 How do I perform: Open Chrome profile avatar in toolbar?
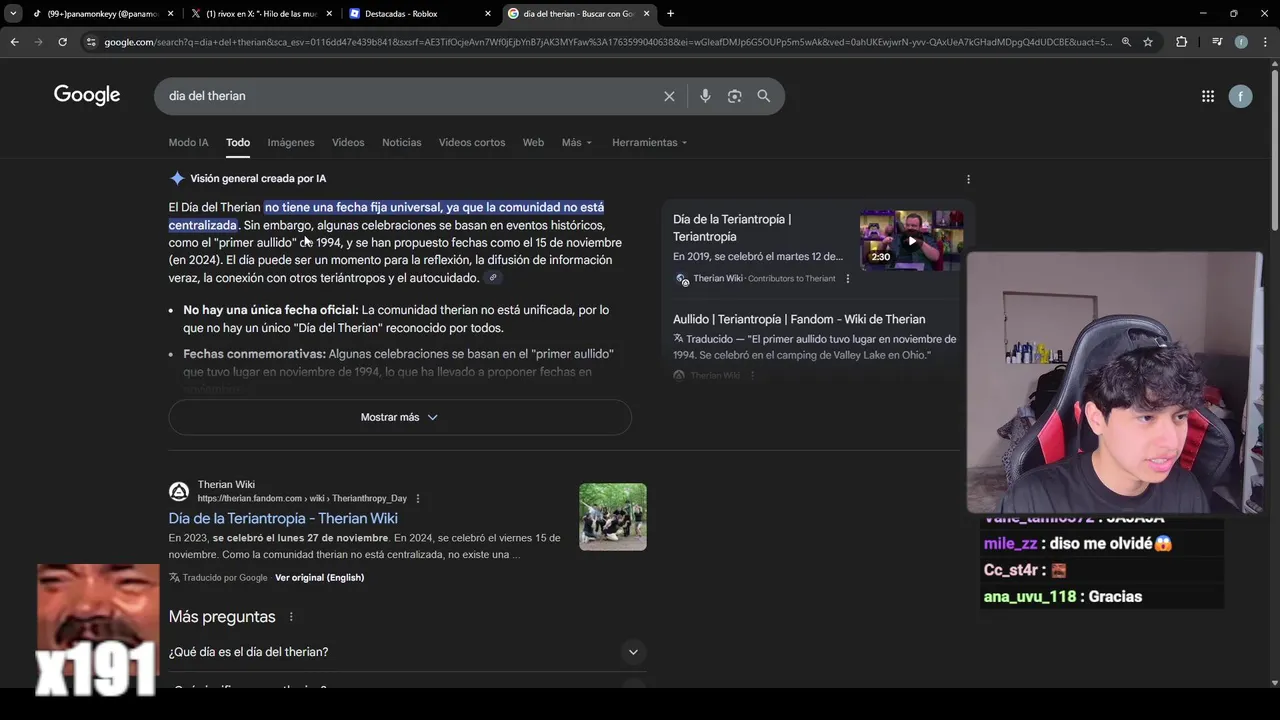click(x=1241, y=42)
